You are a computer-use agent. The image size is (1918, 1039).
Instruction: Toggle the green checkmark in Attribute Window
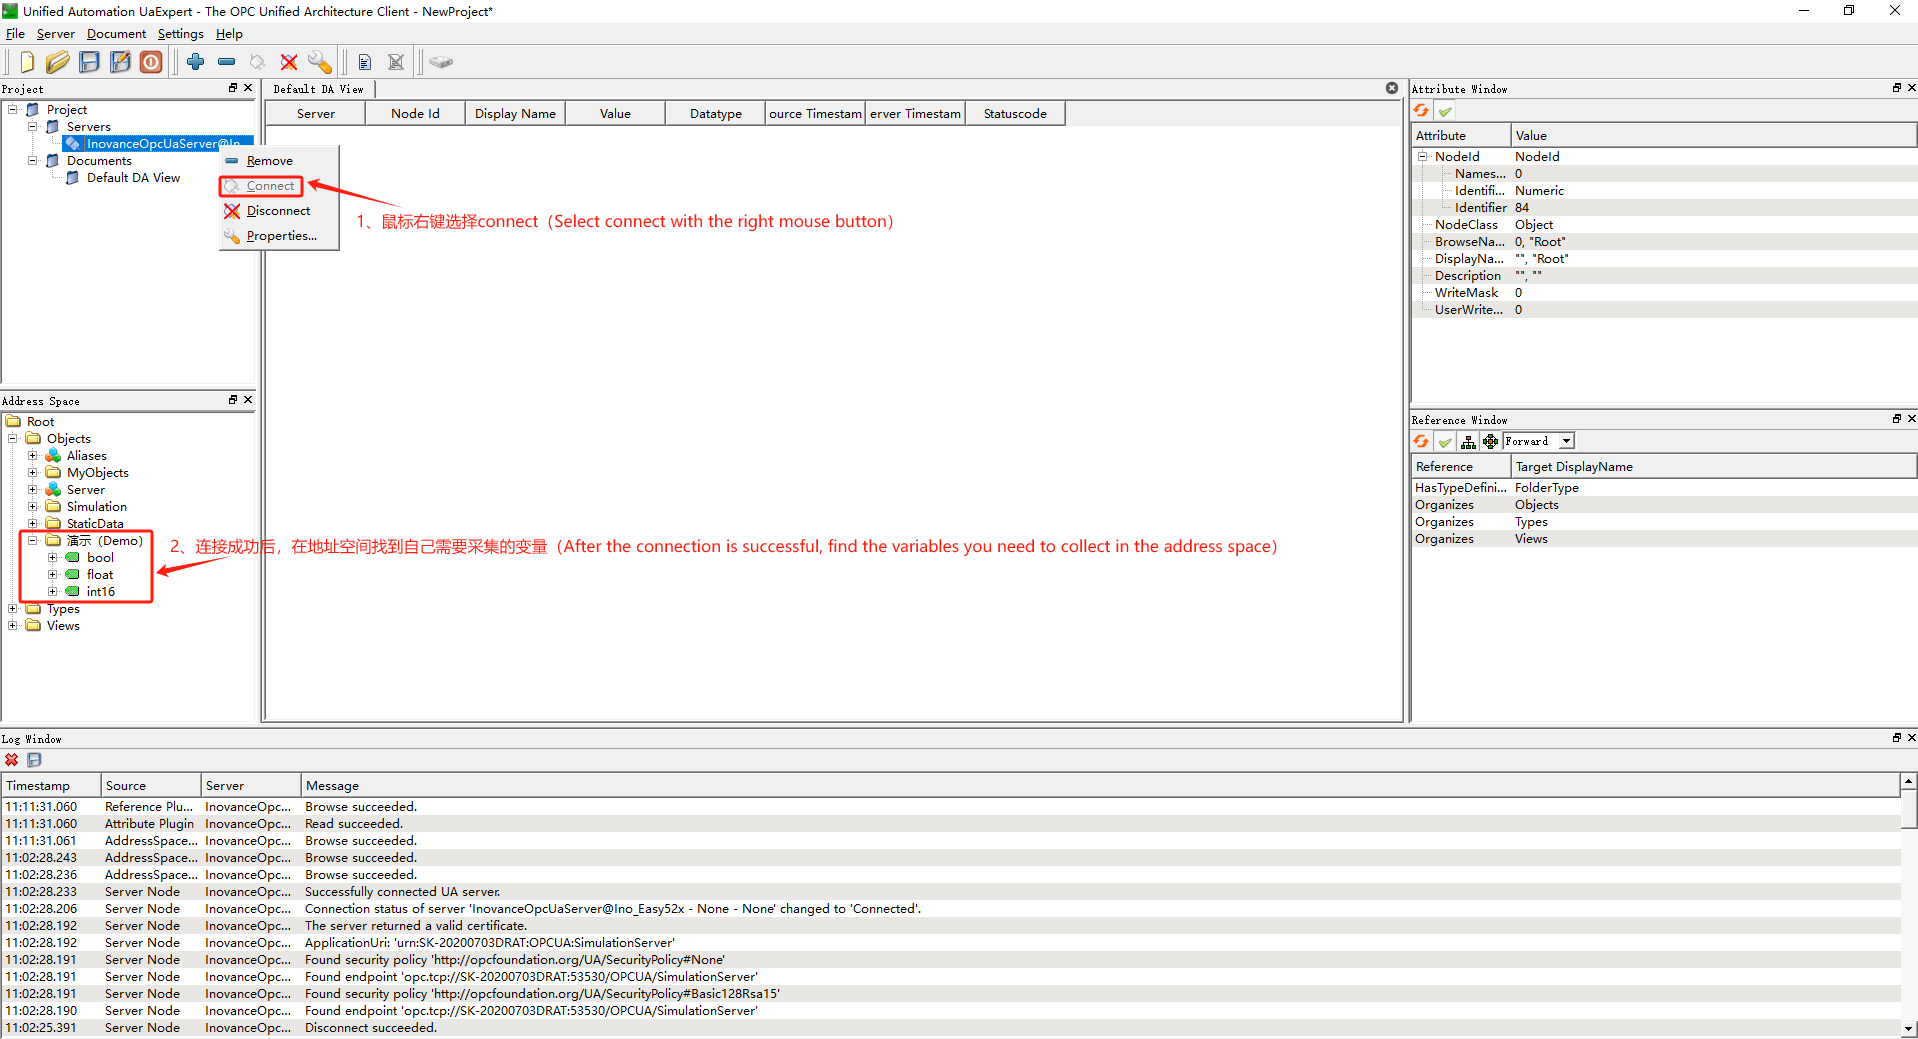[x=1445, y=111]
